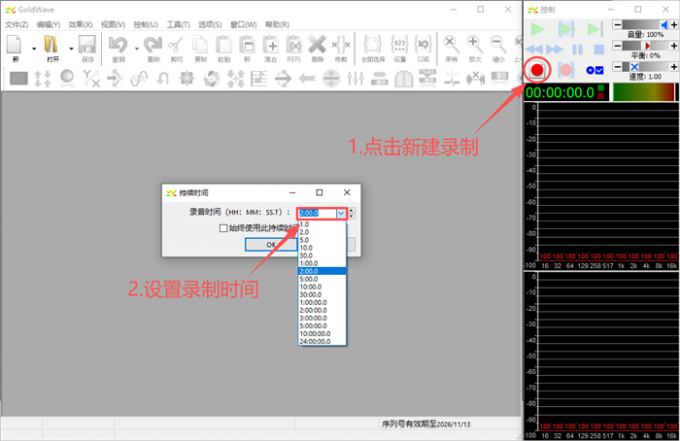Image resolution: width=680 pixels, height=441 pixels.
Task: Click the Undo (撤销) toolbar icon
Action: coord(118,45)
